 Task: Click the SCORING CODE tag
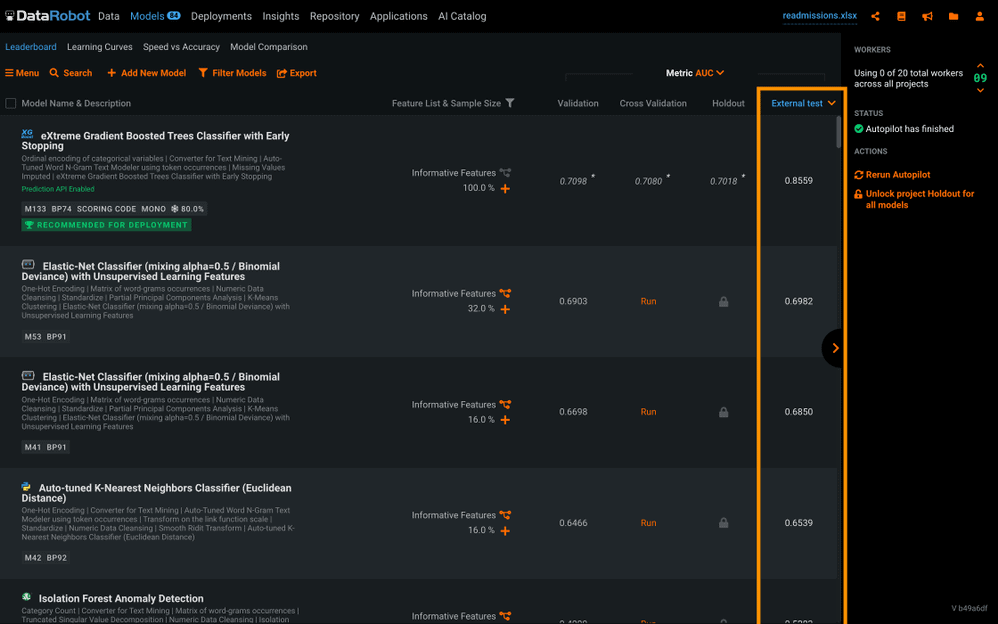pos(106,209)
